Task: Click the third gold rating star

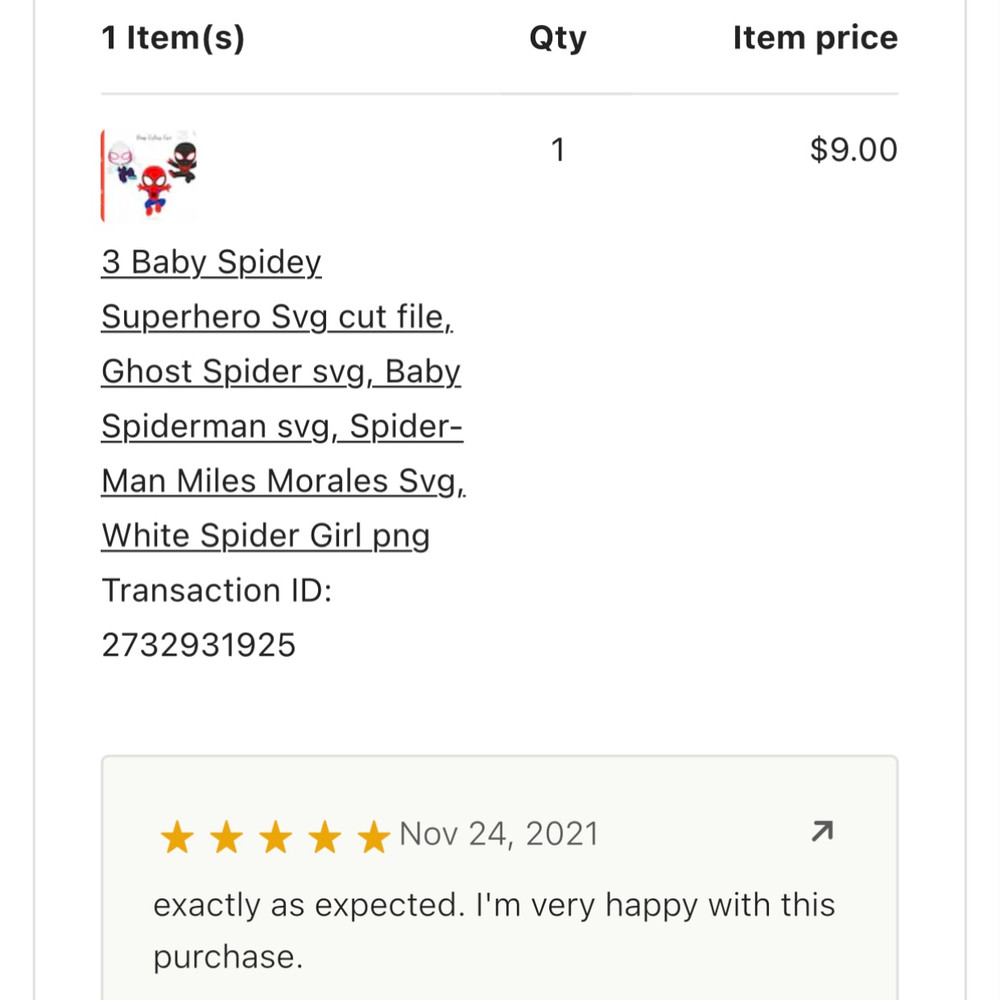Action: [x=275, y=837]
